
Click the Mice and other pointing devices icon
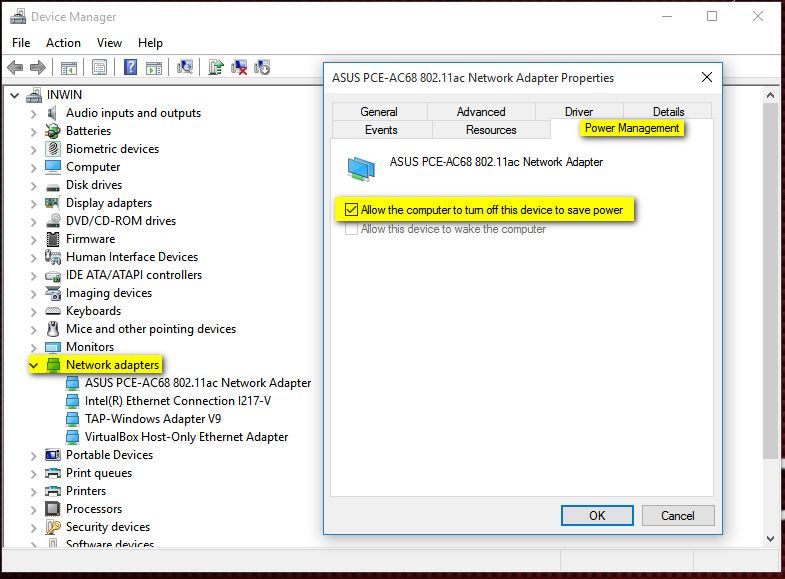tap(53, 329)
